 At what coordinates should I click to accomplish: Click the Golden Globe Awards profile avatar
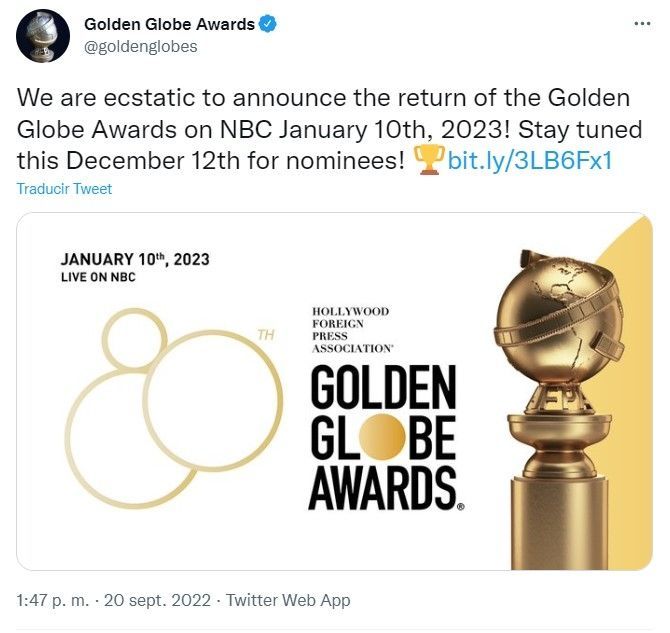(x=42, y=36)
